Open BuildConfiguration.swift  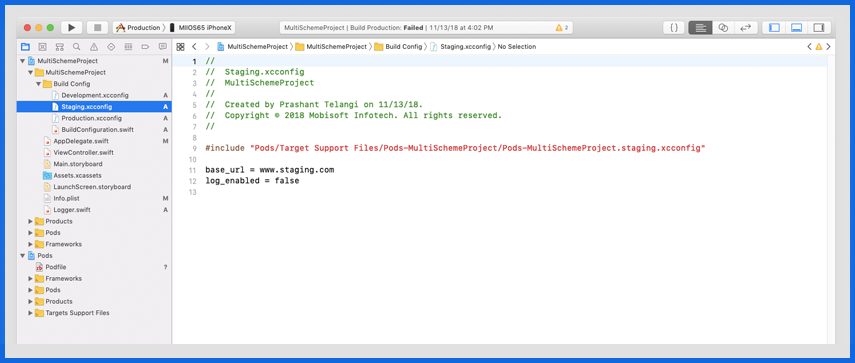click(x=94, y=130)
